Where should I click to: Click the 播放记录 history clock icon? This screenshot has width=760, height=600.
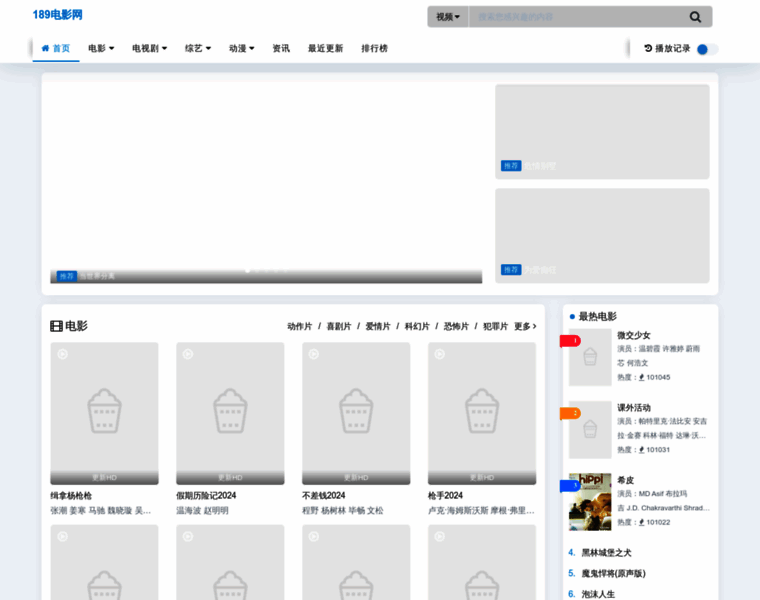point(648,48)
